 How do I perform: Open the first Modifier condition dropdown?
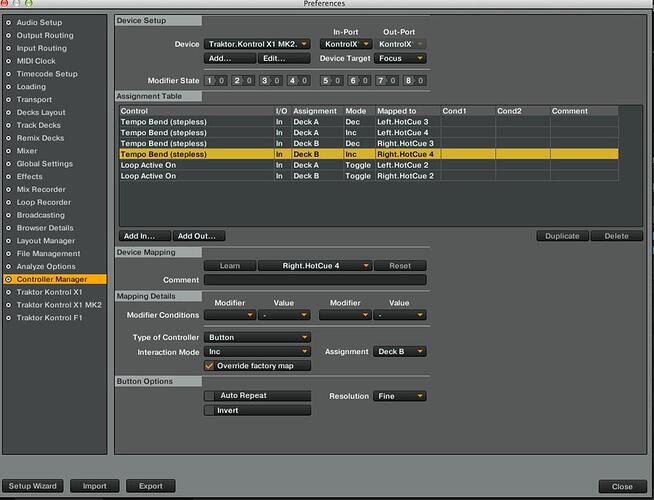230,315
